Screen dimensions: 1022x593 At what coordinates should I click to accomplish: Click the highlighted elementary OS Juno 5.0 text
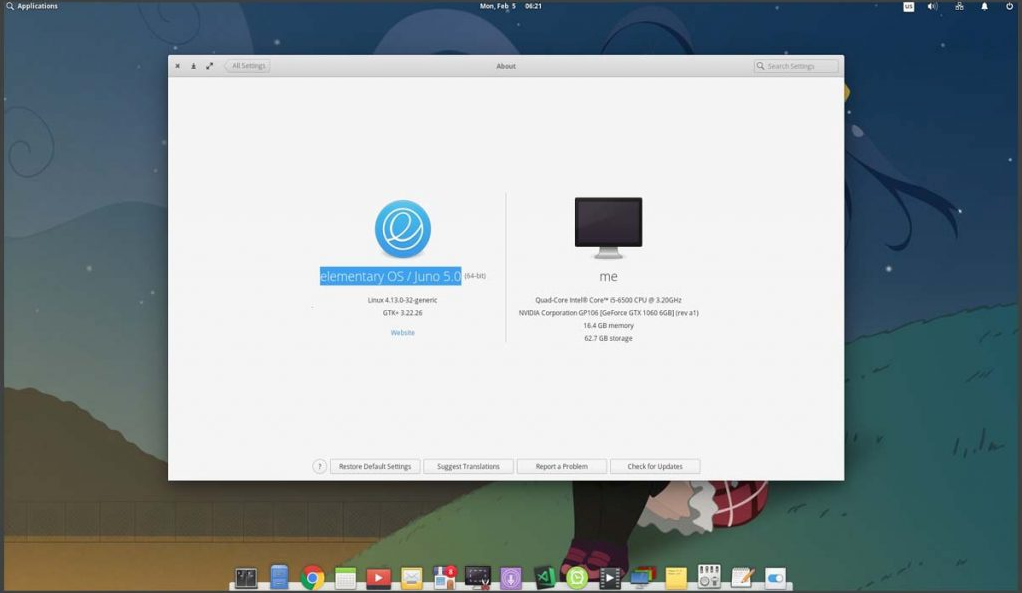click(x=390, y=276)
